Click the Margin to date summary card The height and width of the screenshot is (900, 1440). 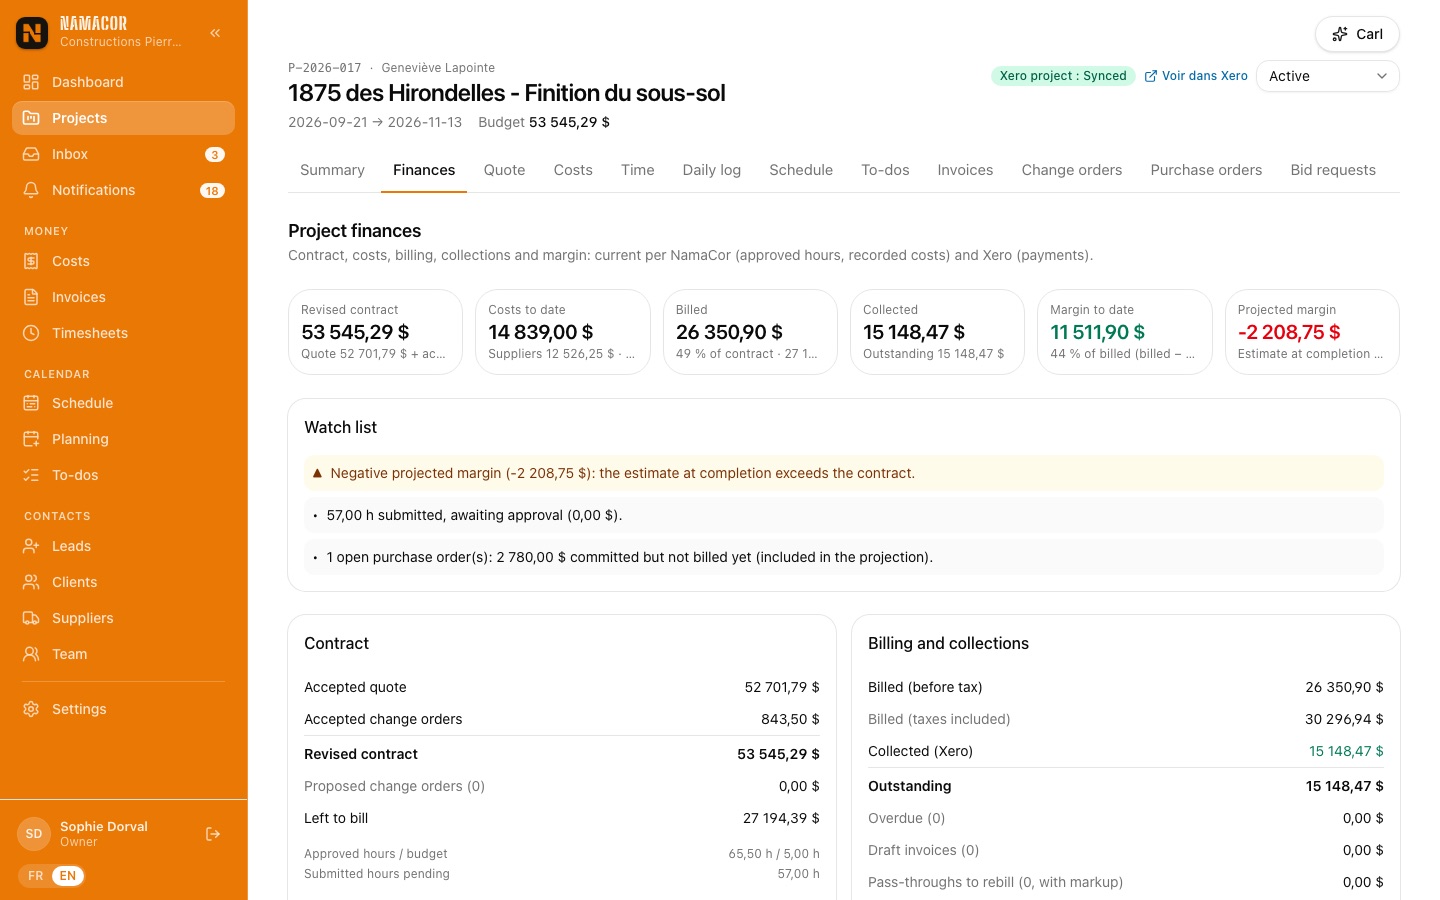[x=1125, y=332]
